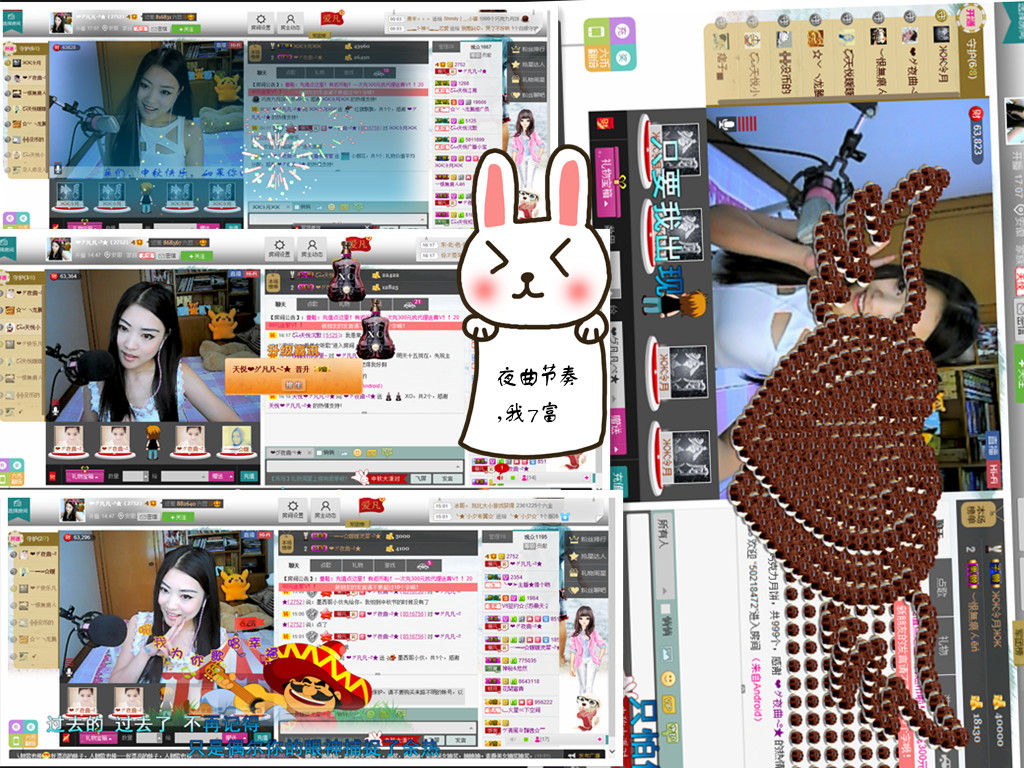Expand chat input arrow in XO bottle window
The width and height of the screenshot is (1024, 768).
[459, 466]
